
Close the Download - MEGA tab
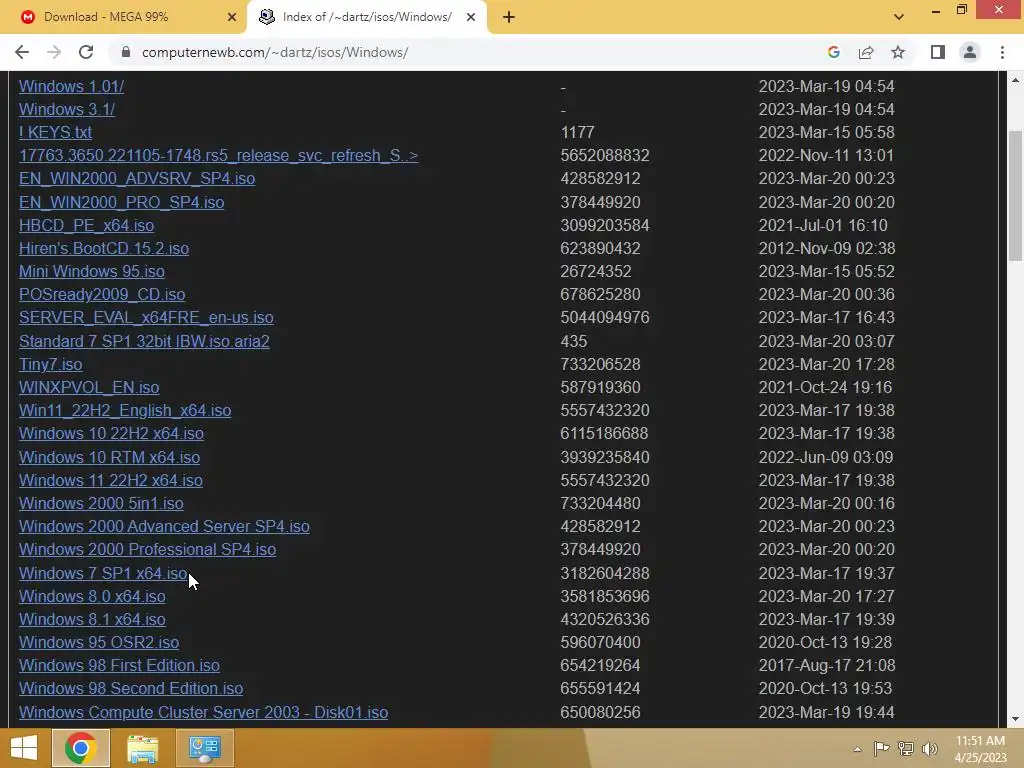tap(232, 17)
